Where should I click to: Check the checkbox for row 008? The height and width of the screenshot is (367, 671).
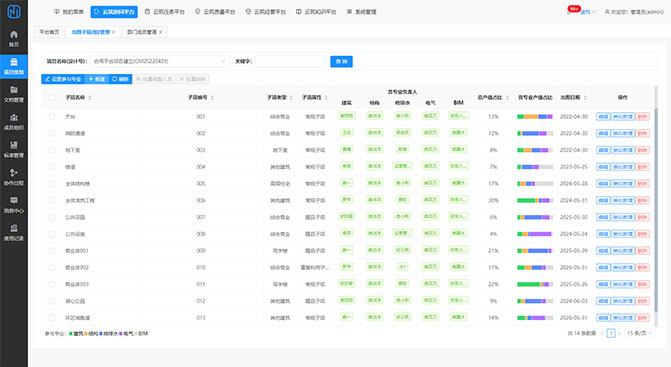[52, 234]
